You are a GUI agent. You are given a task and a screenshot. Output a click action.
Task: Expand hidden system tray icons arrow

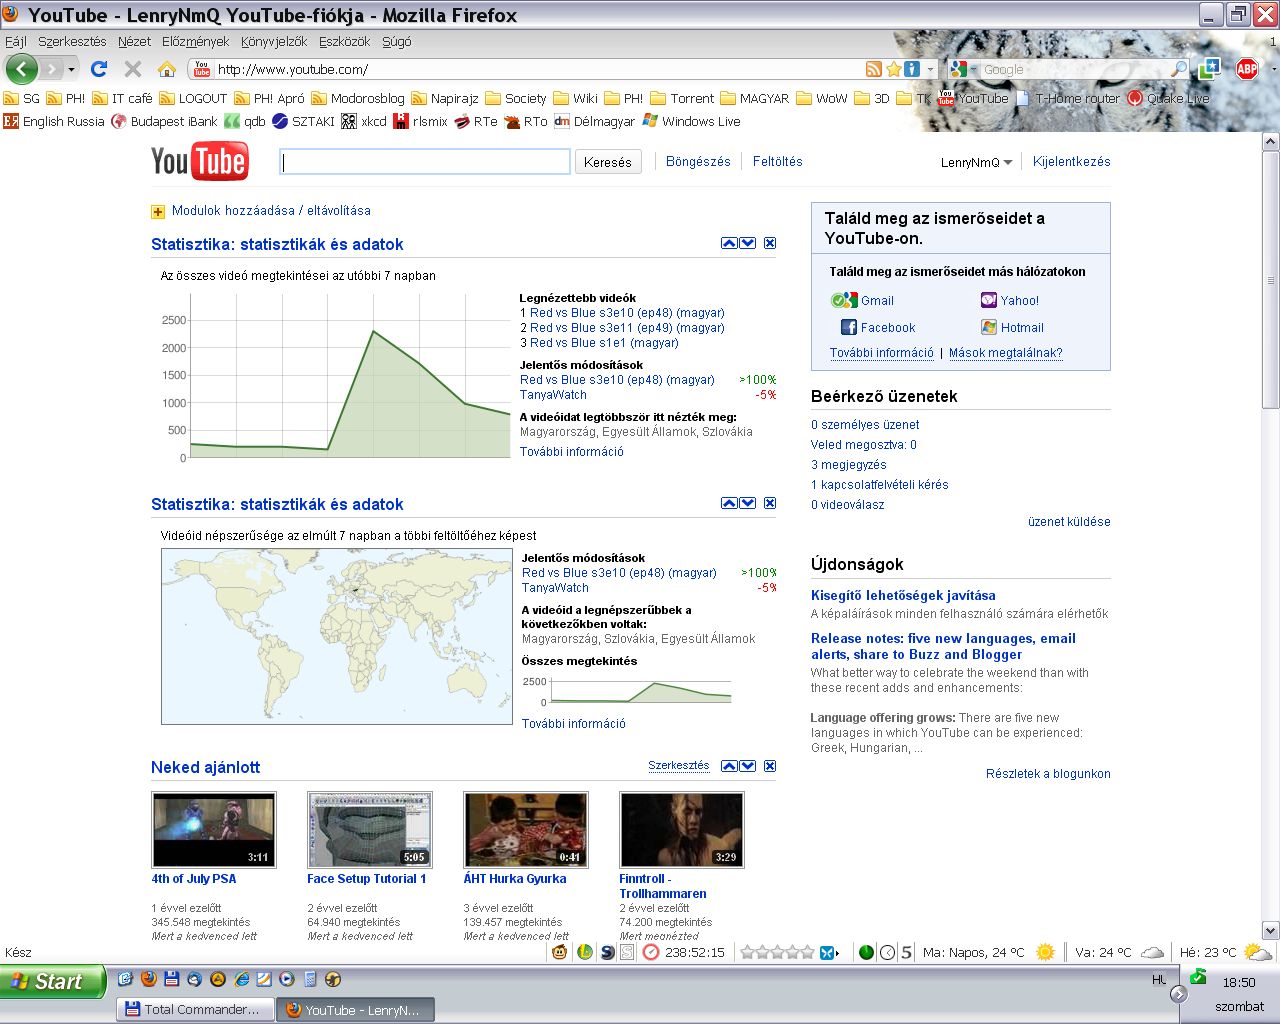click(1178, 993)
